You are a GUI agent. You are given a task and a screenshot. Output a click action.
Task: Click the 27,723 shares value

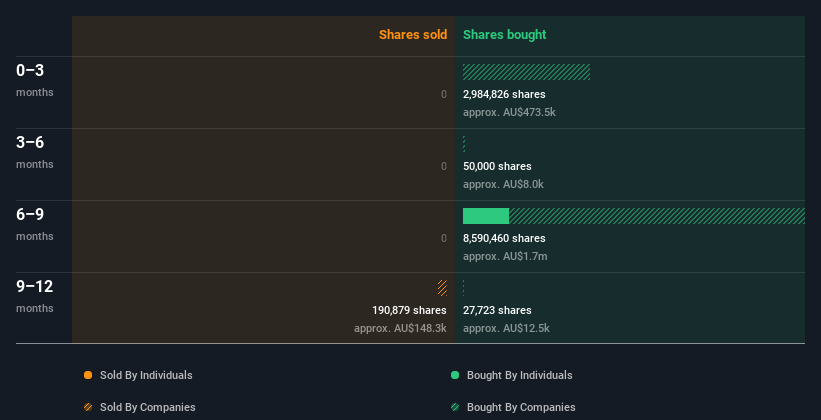tap(497, 310)
